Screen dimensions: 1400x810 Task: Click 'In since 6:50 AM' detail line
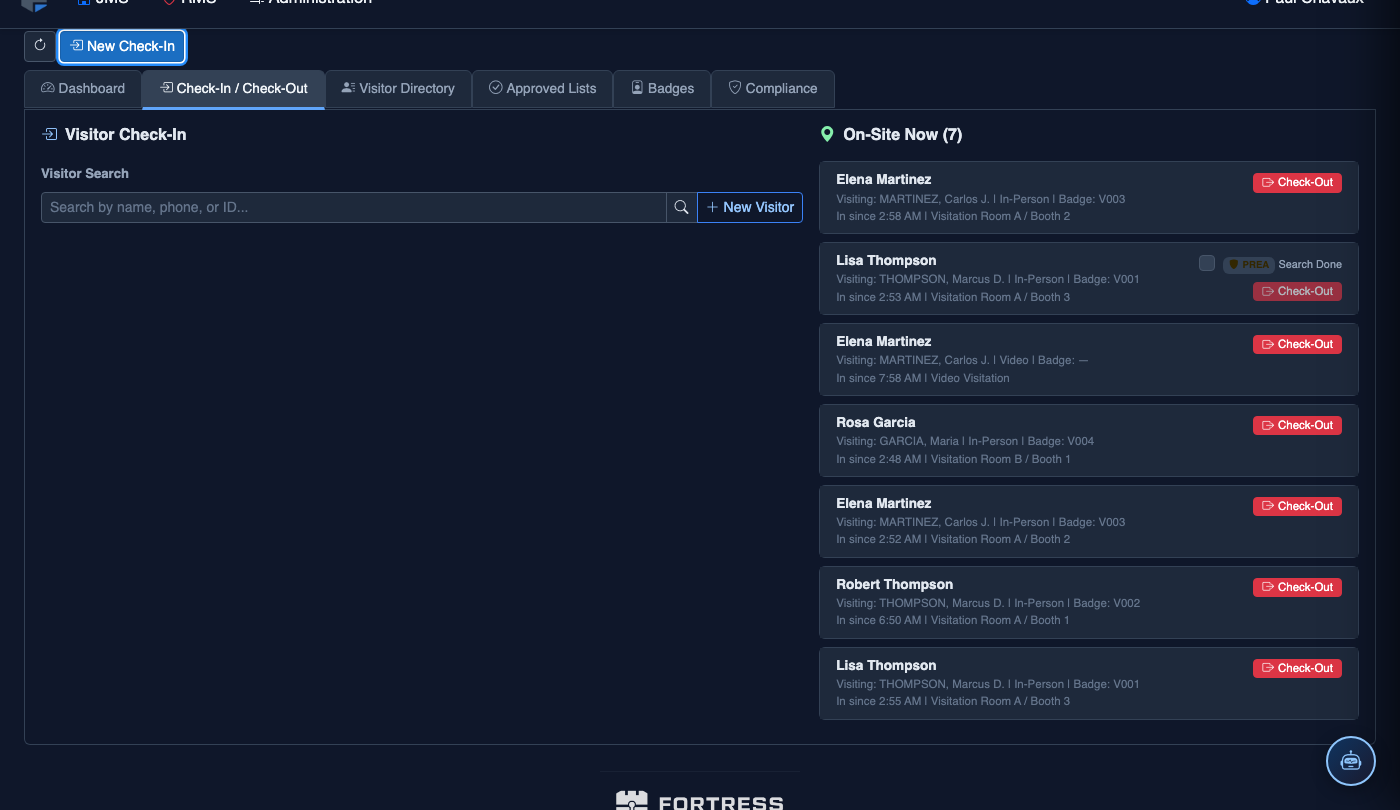[953, 620]
